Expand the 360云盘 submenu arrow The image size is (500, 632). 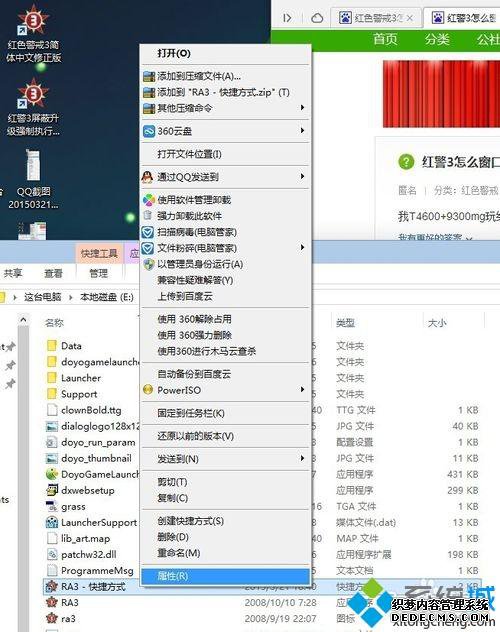coord(302,131)
